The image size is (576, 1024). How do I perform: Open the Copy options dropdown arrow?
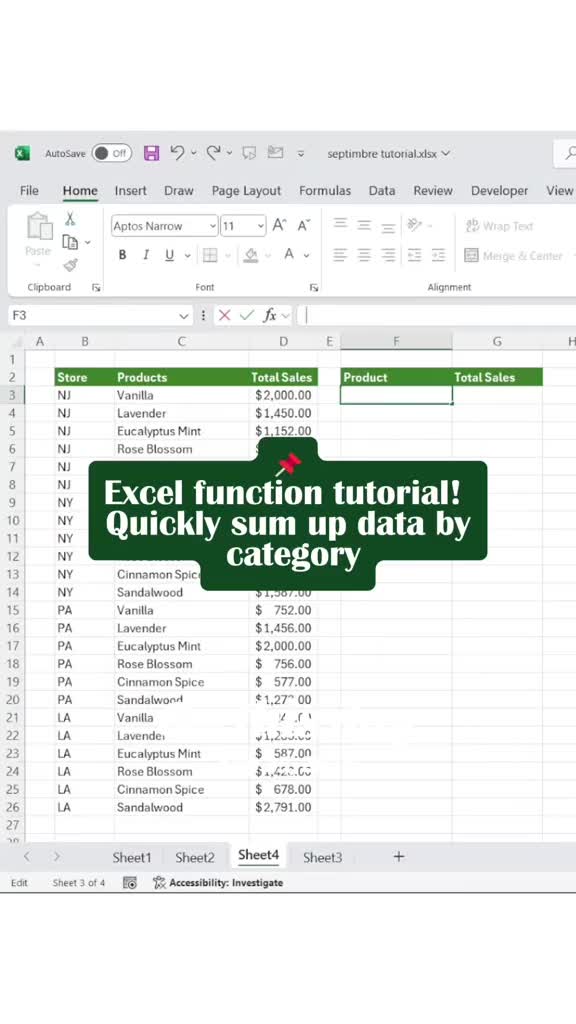[88, 242]
